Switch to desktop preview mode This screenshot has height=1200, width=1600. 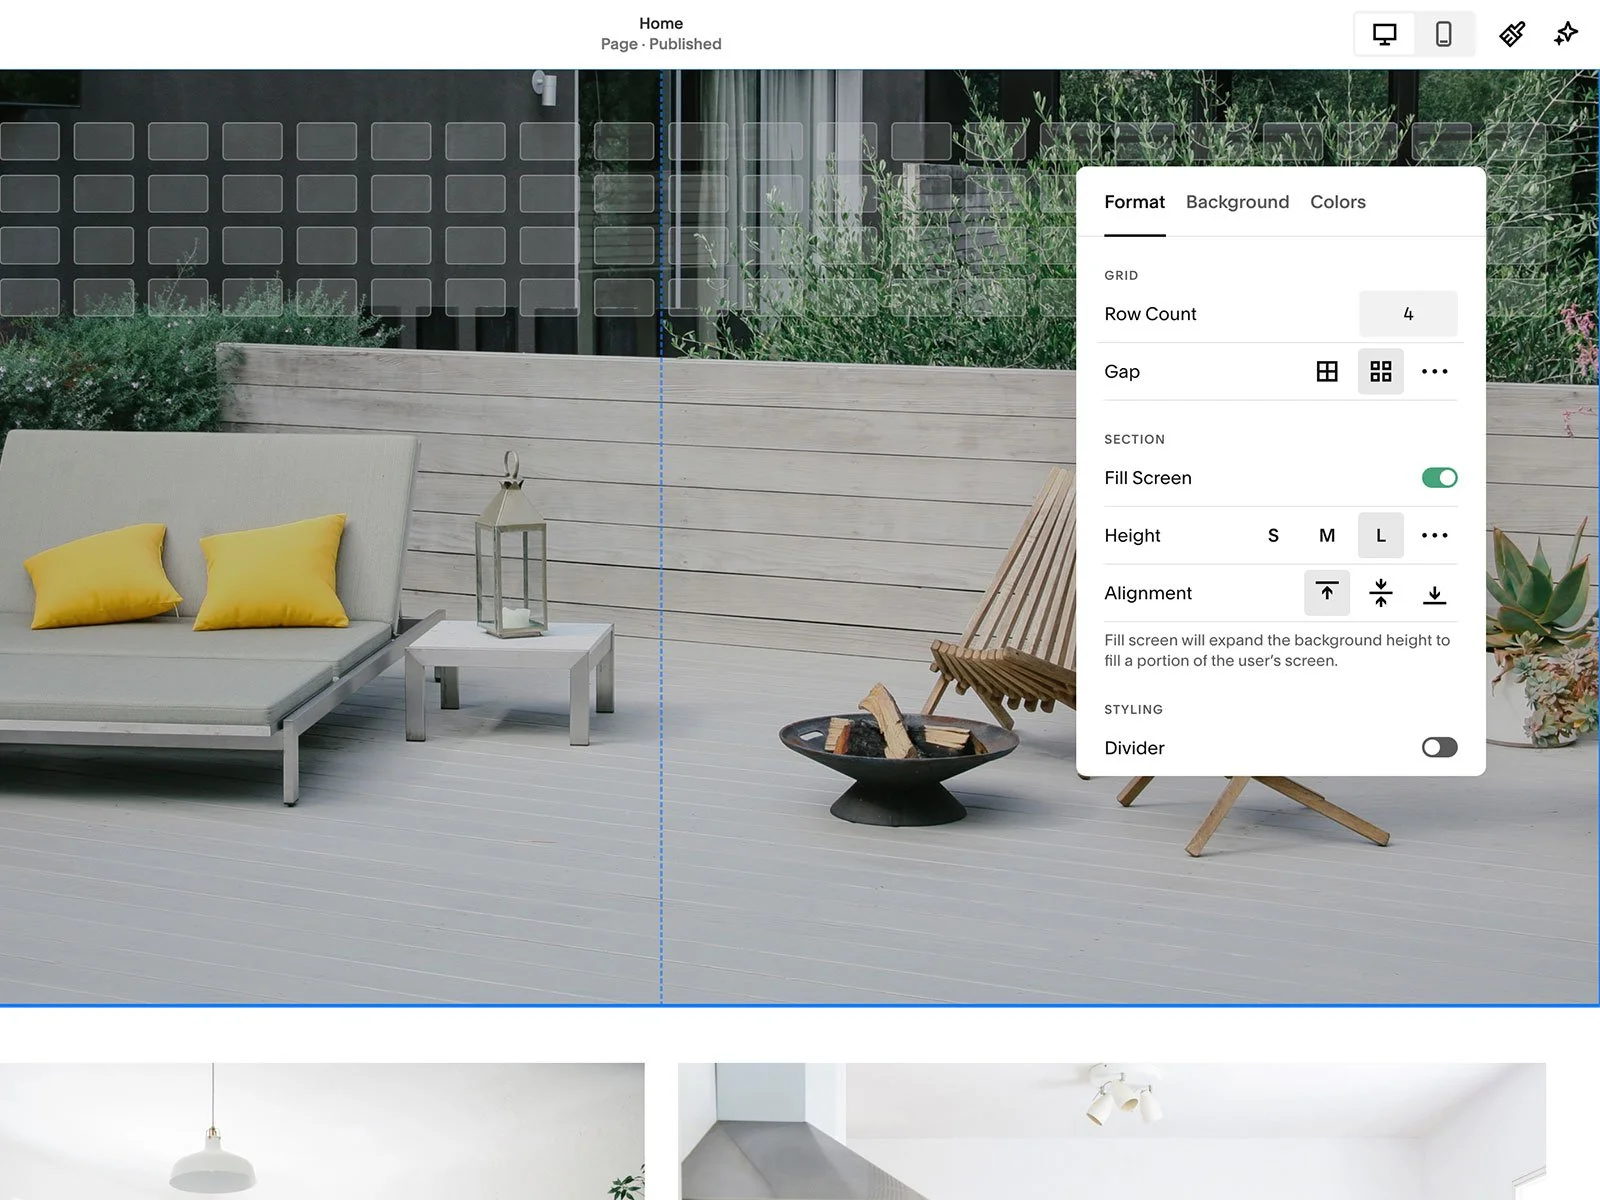click(x=1384, y=33)
